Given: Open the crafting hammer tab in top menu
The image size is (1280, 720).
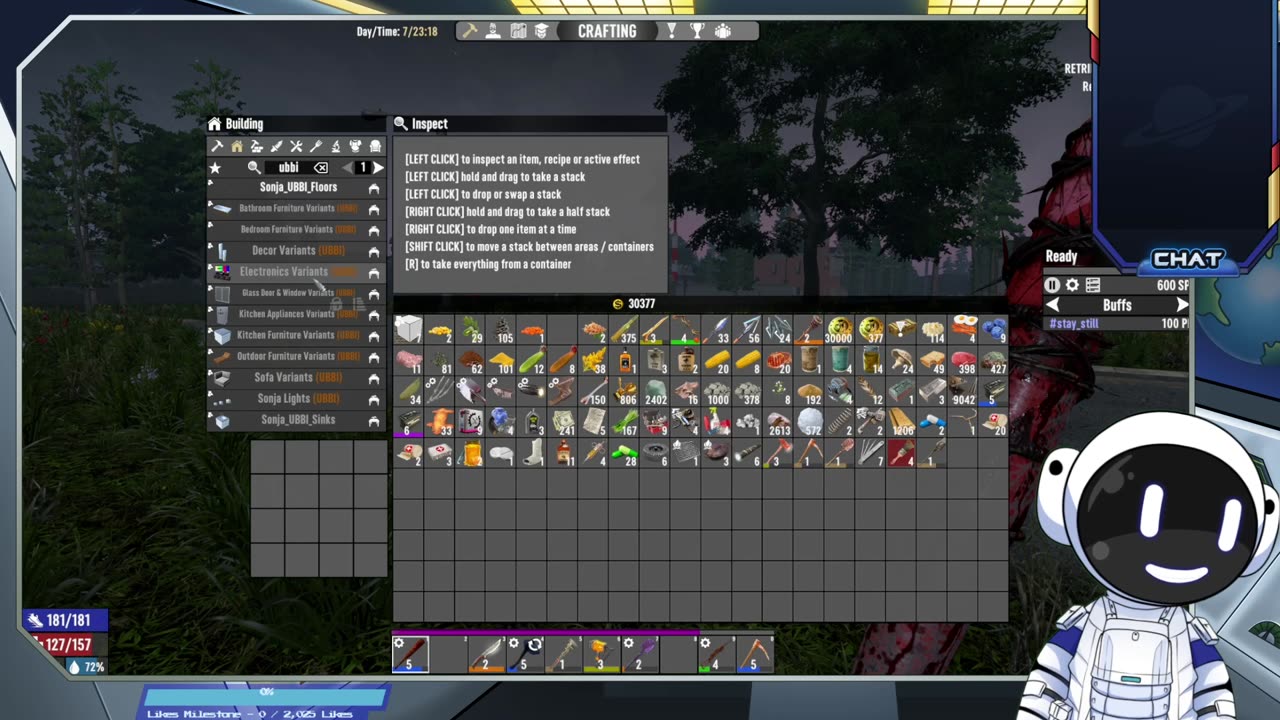Looking at the screenshot, I should pos(468,31).
